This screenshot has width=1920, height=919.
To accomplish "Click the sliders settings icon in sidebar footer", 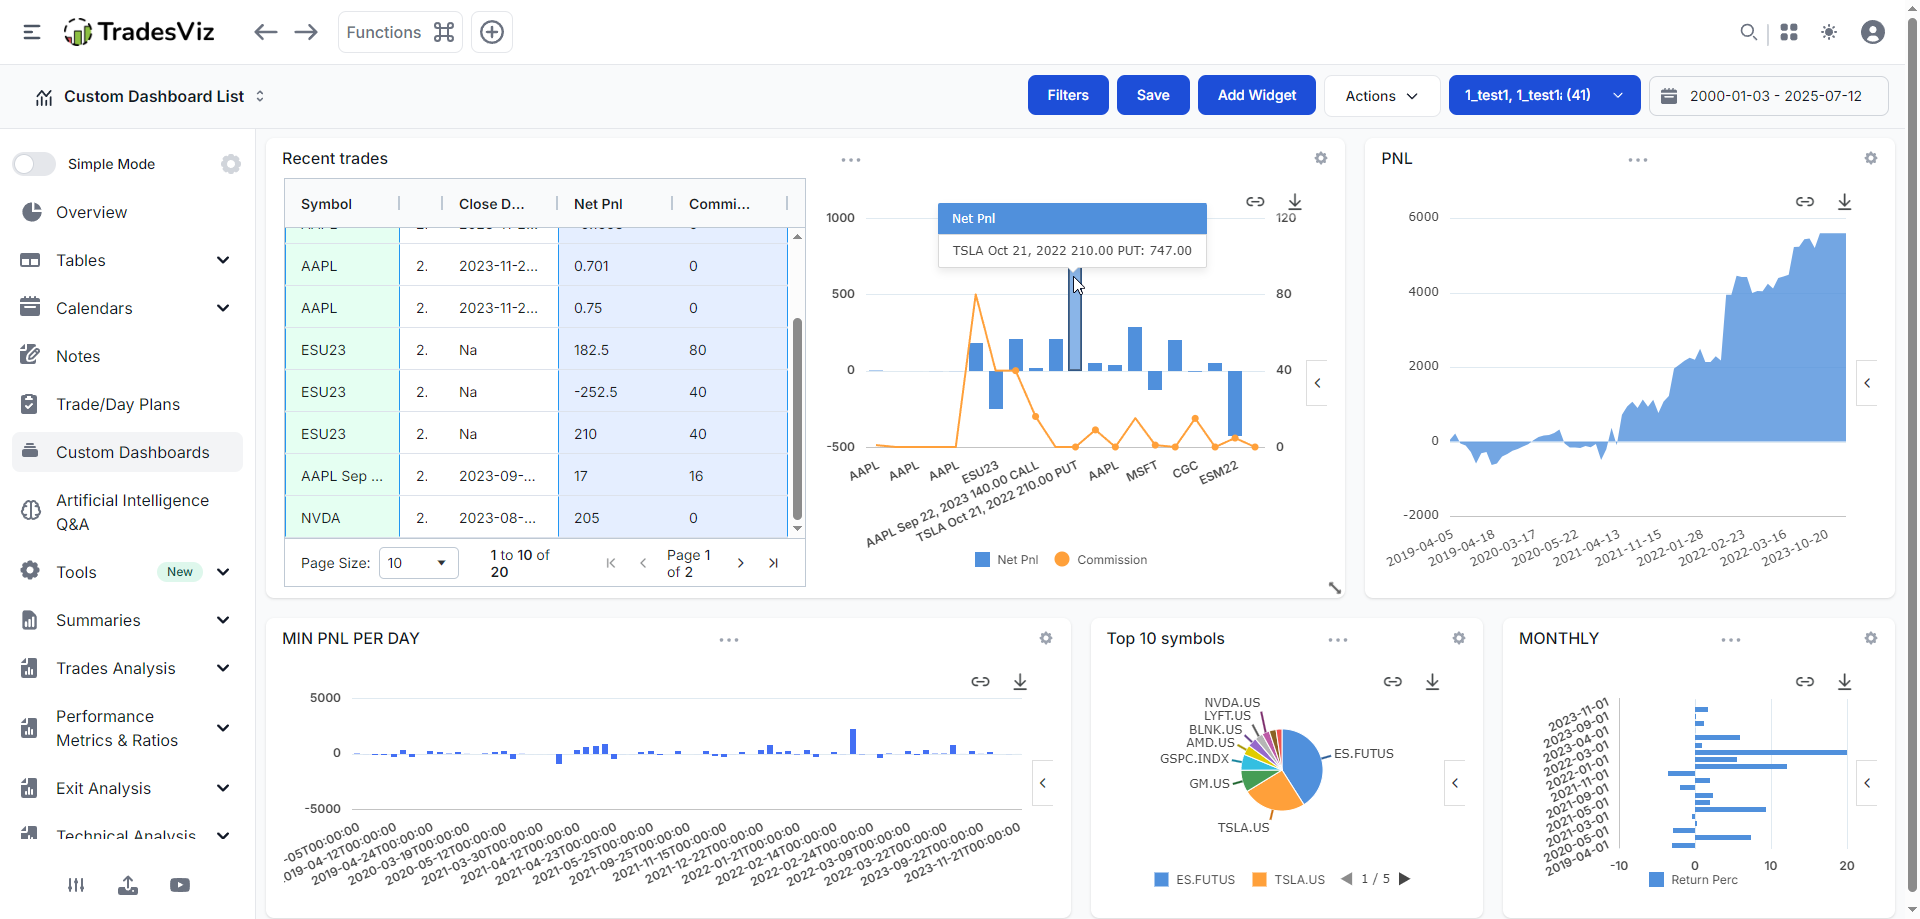I will click(x=76, y=885).
